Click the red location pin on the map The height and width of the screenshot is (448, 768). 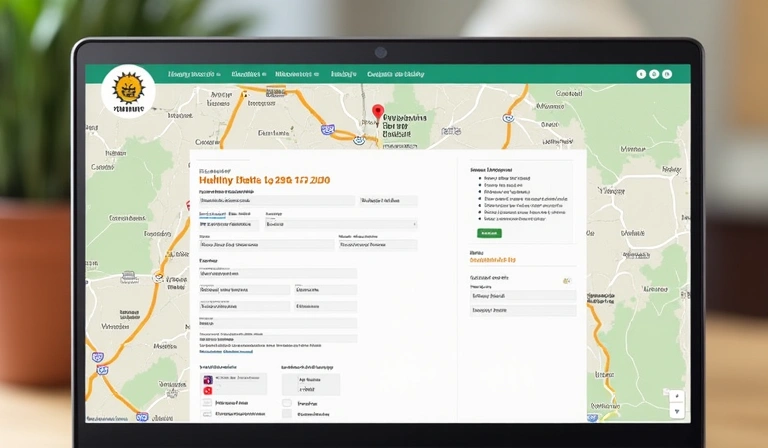click(377, 113)
